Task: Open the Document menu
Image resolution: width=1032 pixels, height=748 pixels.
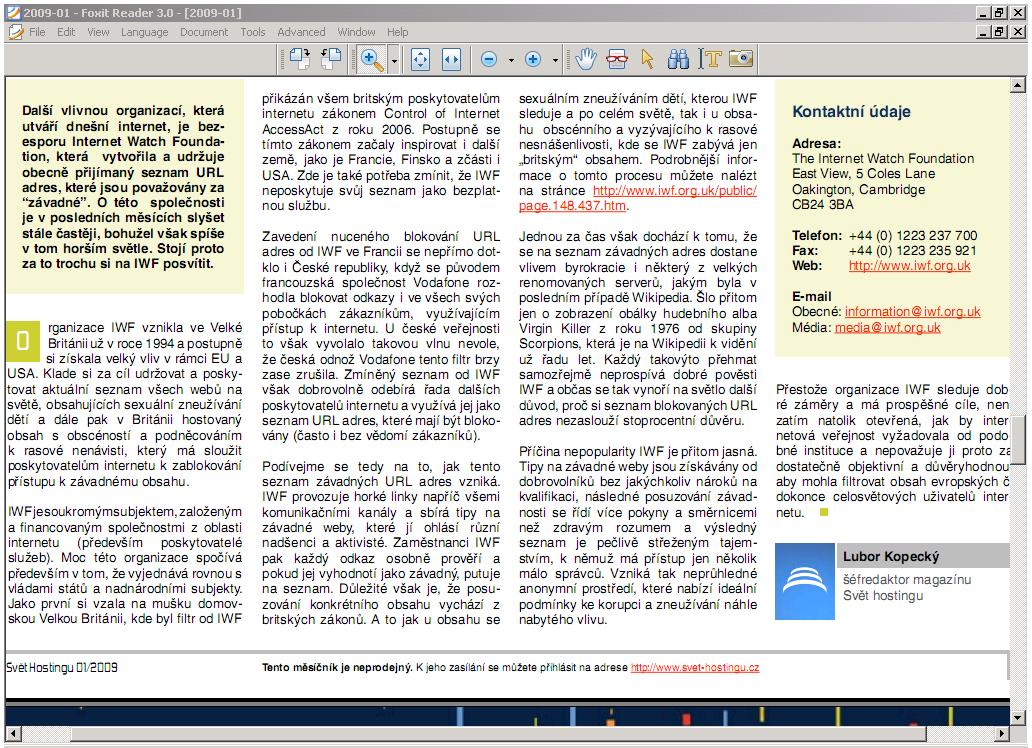Action: tap(204, 32)
